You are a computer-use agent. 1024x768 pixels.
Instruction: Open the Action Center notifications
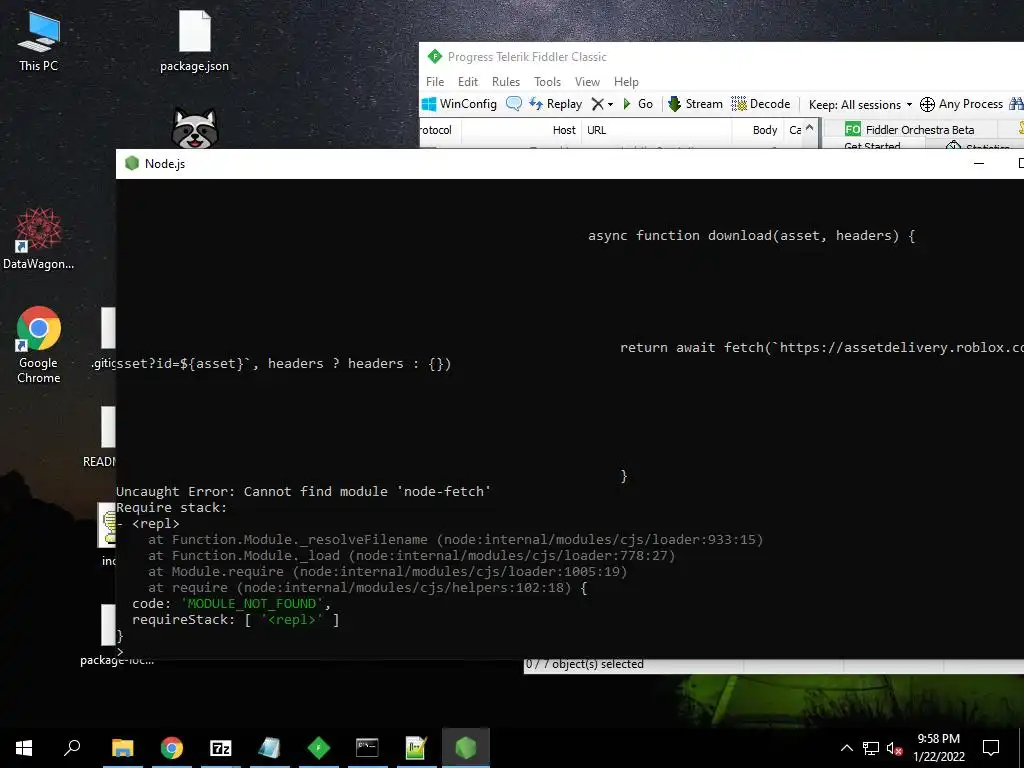click(991, 748)
